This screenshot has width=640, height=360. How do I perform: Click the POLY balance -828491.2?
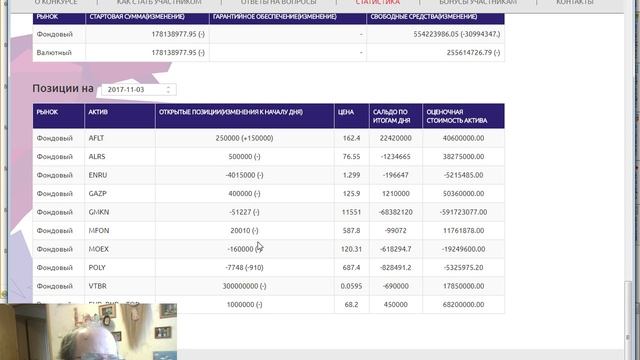[x=396, y=267]
